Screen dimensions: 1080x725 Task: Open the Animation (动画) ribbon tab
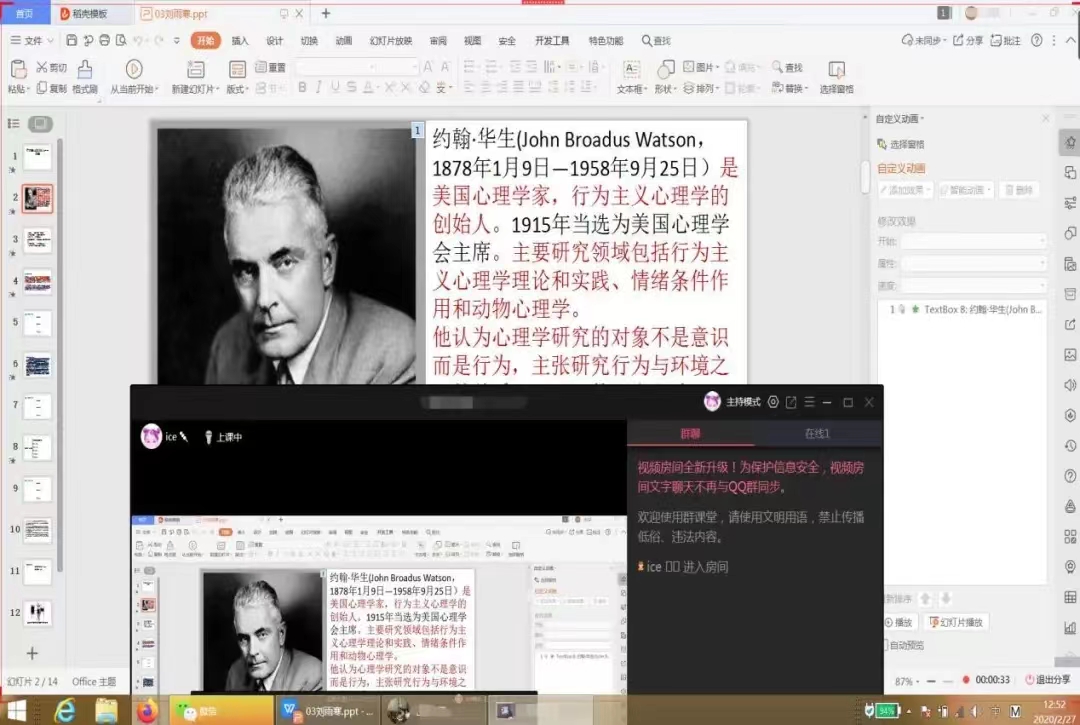[343, 41]
